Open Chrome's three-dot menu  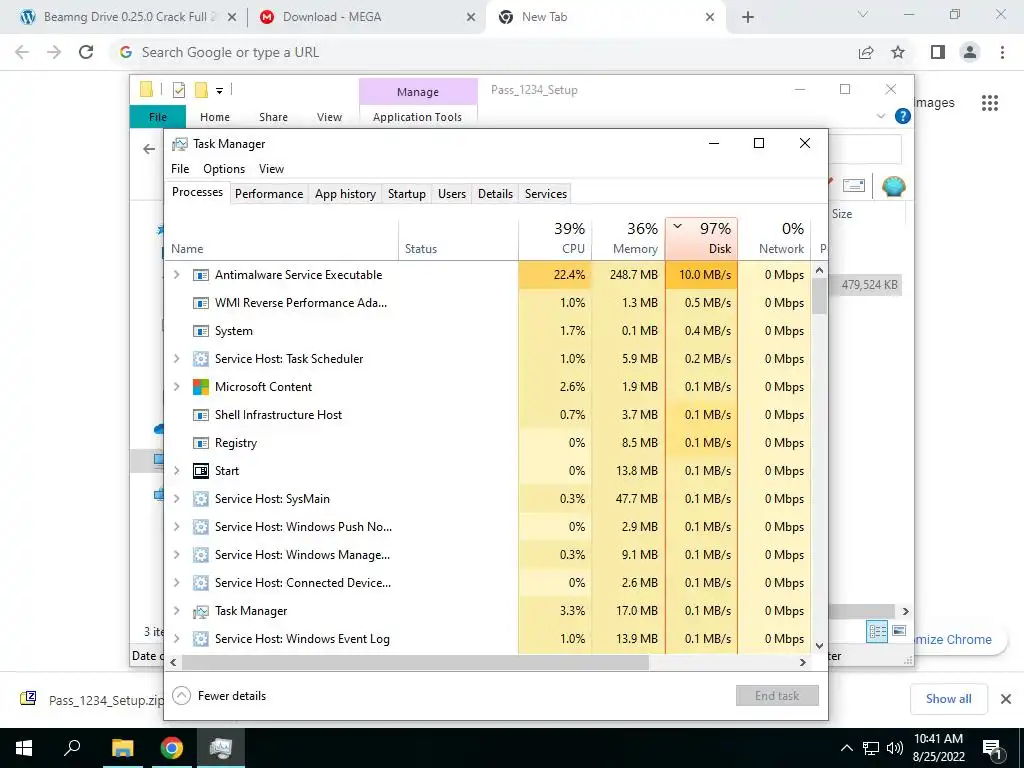(x=1002, y=52)
